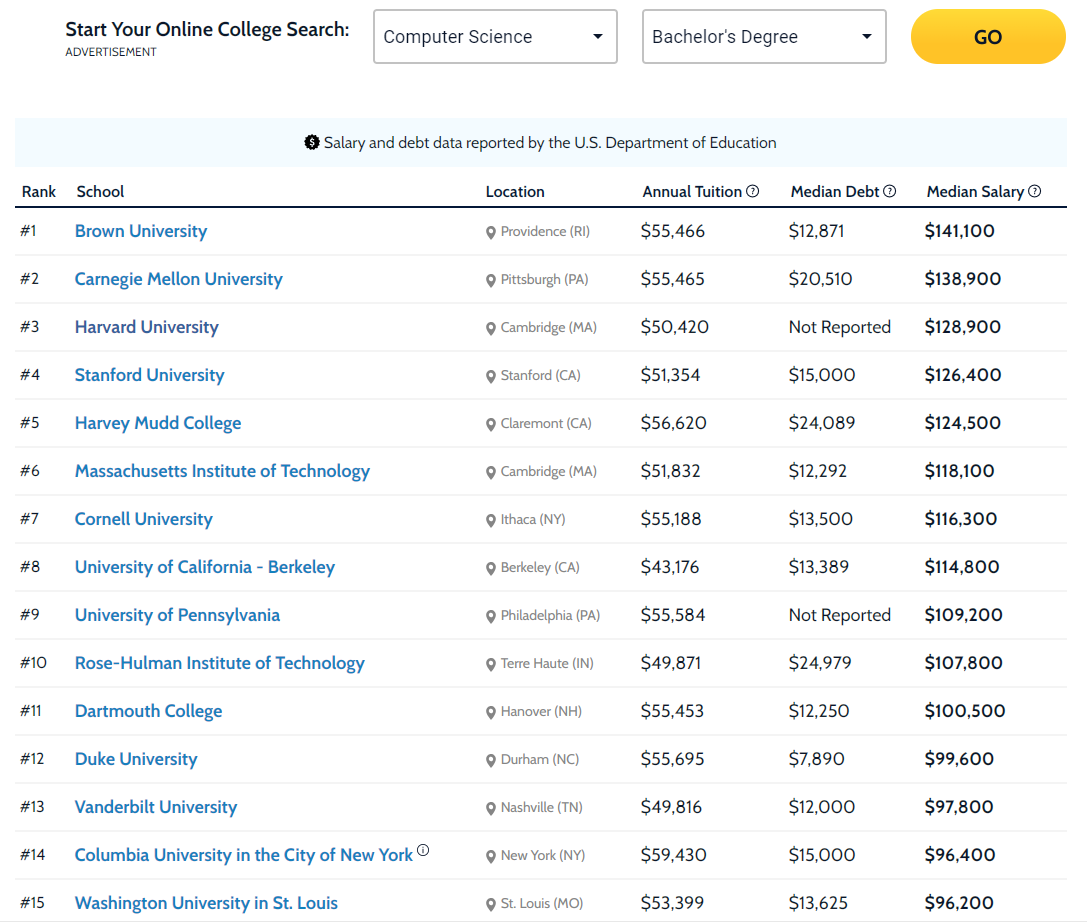The height and width of the screenshot is (922, 1087).
Task: Click the Median Debt column header text
Action: [835, 191]
